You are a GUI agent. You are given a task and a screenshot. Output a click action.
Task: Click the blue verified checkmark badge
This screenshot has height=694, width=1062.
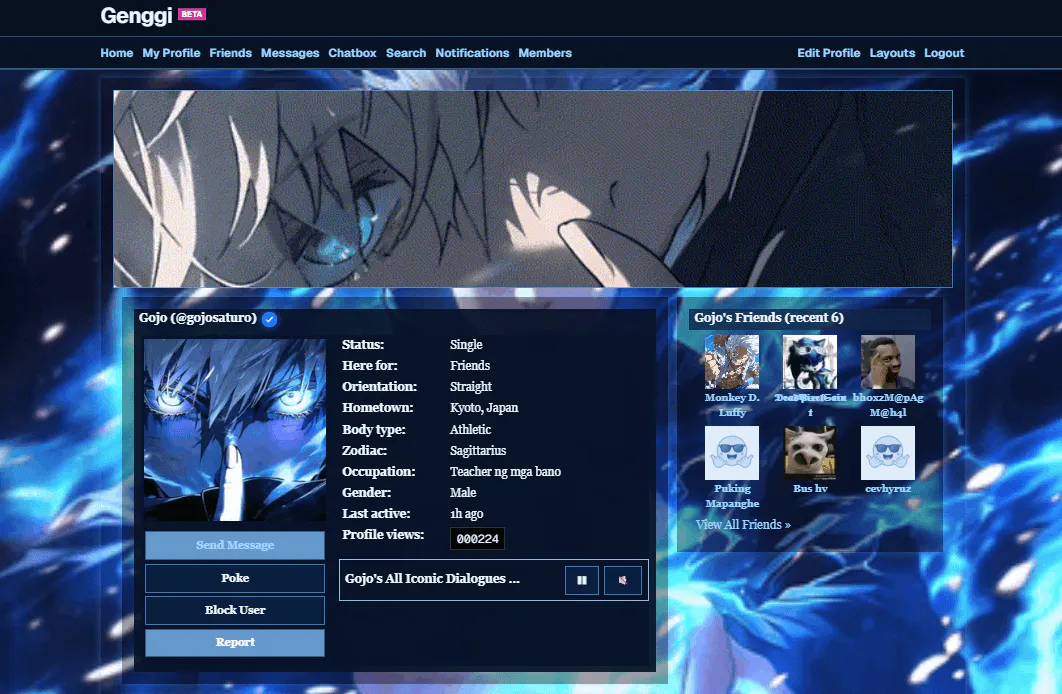[270, 319]
